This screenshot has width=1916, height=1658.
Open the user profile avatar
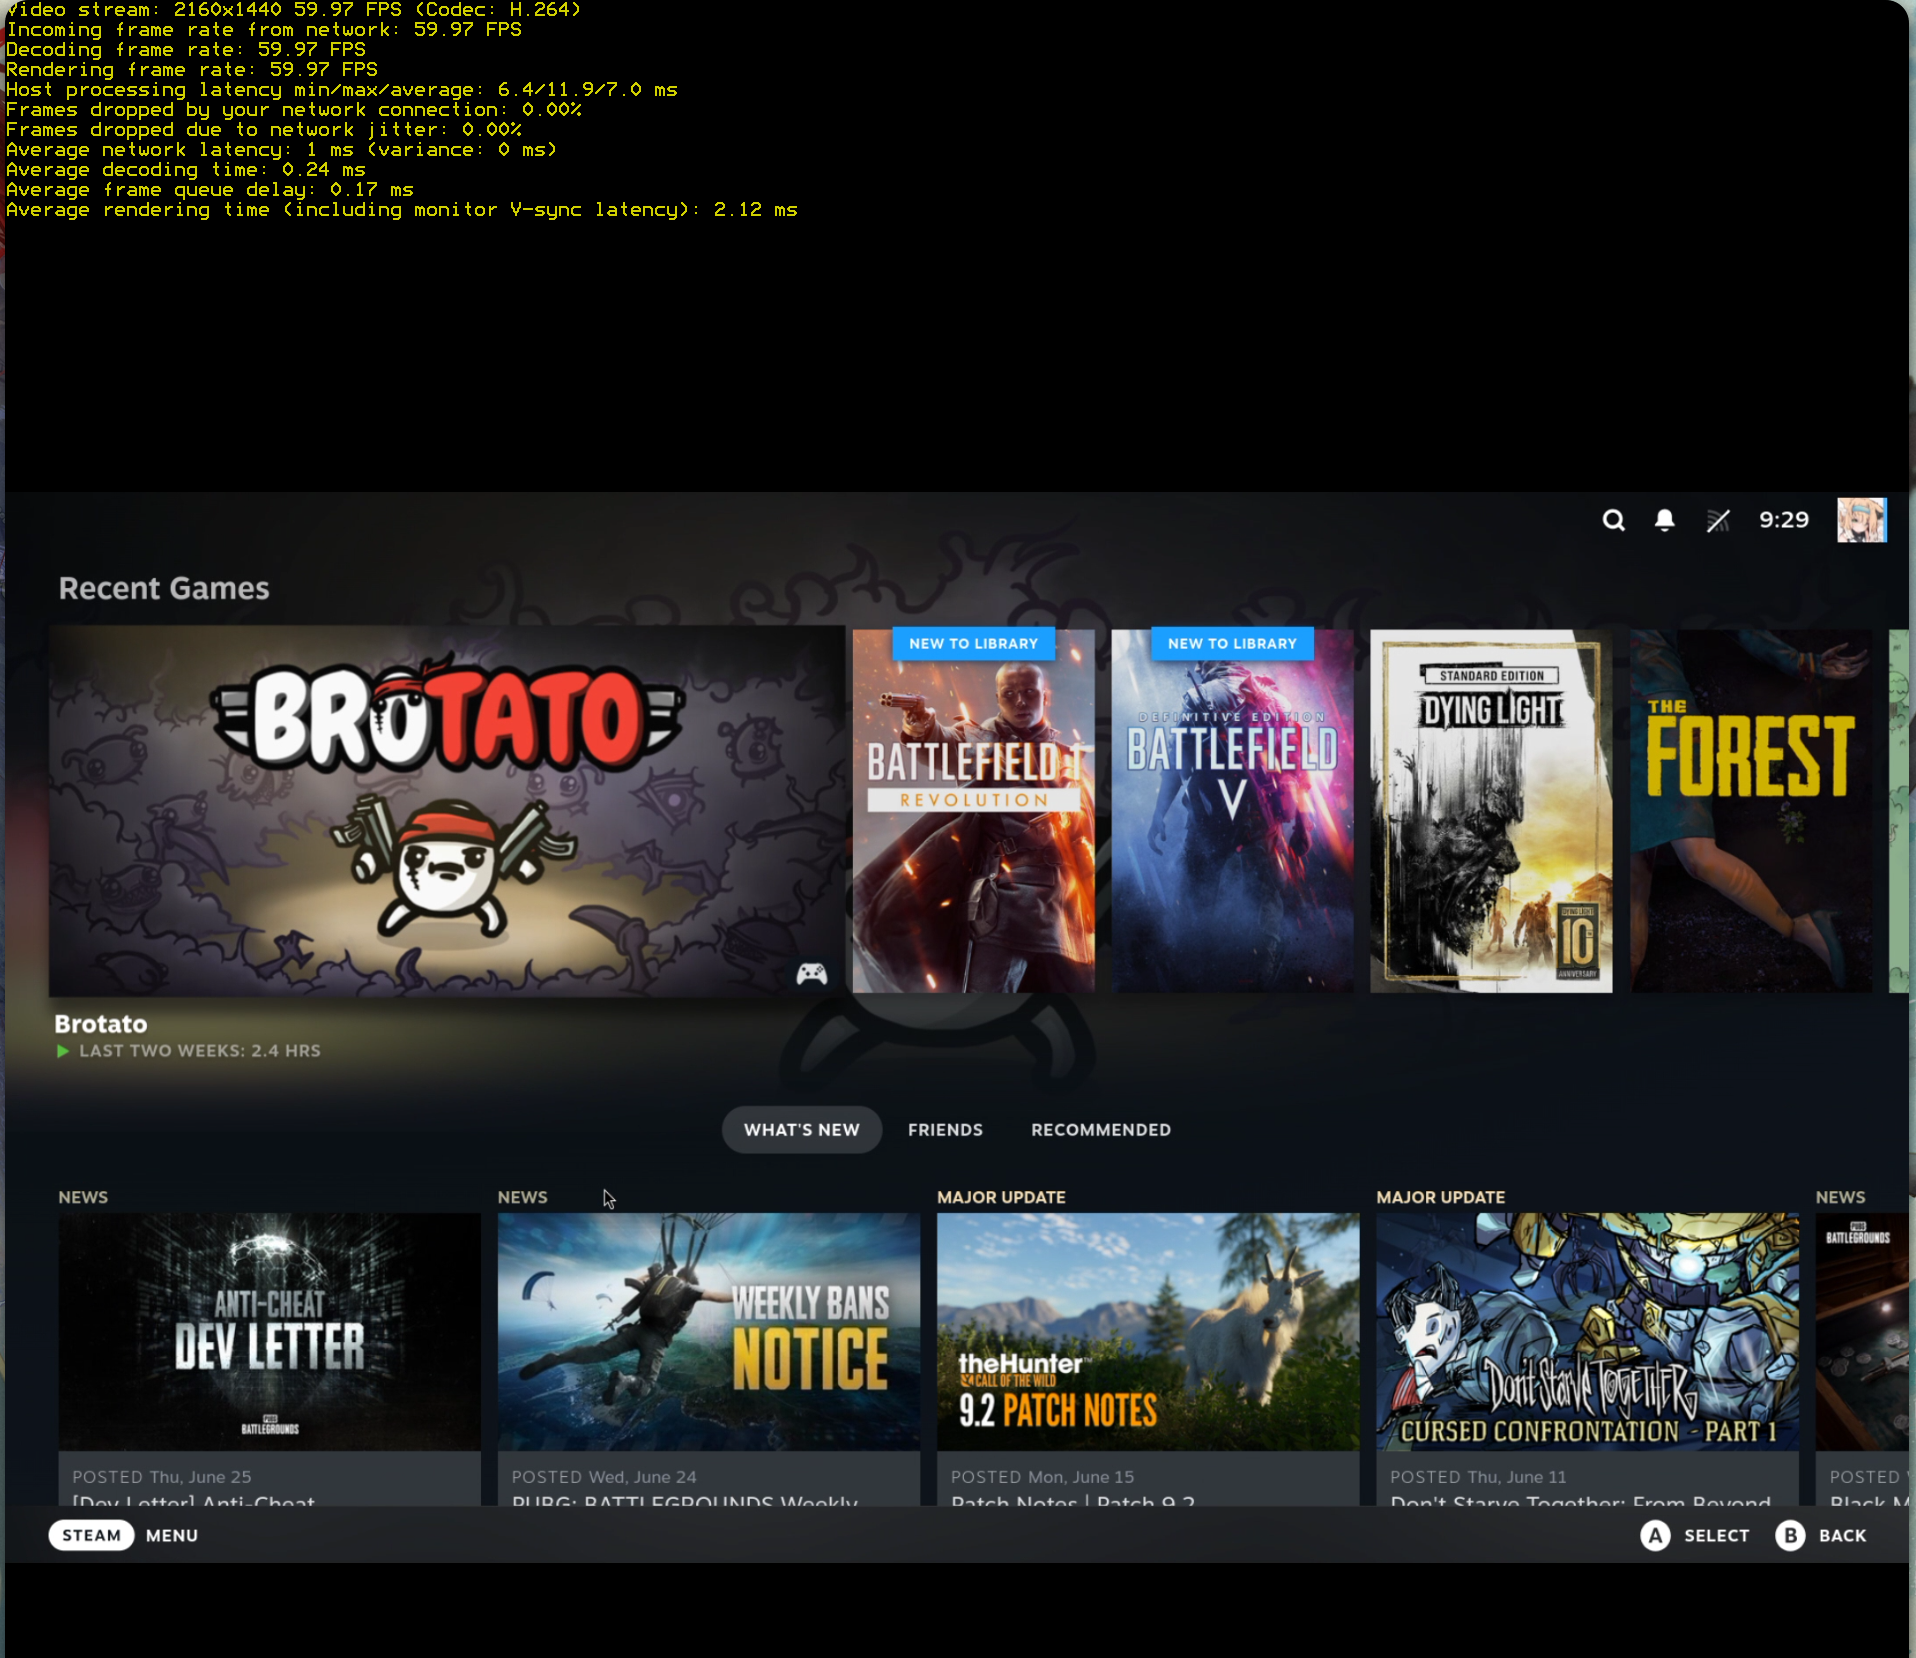point(1861,520)
